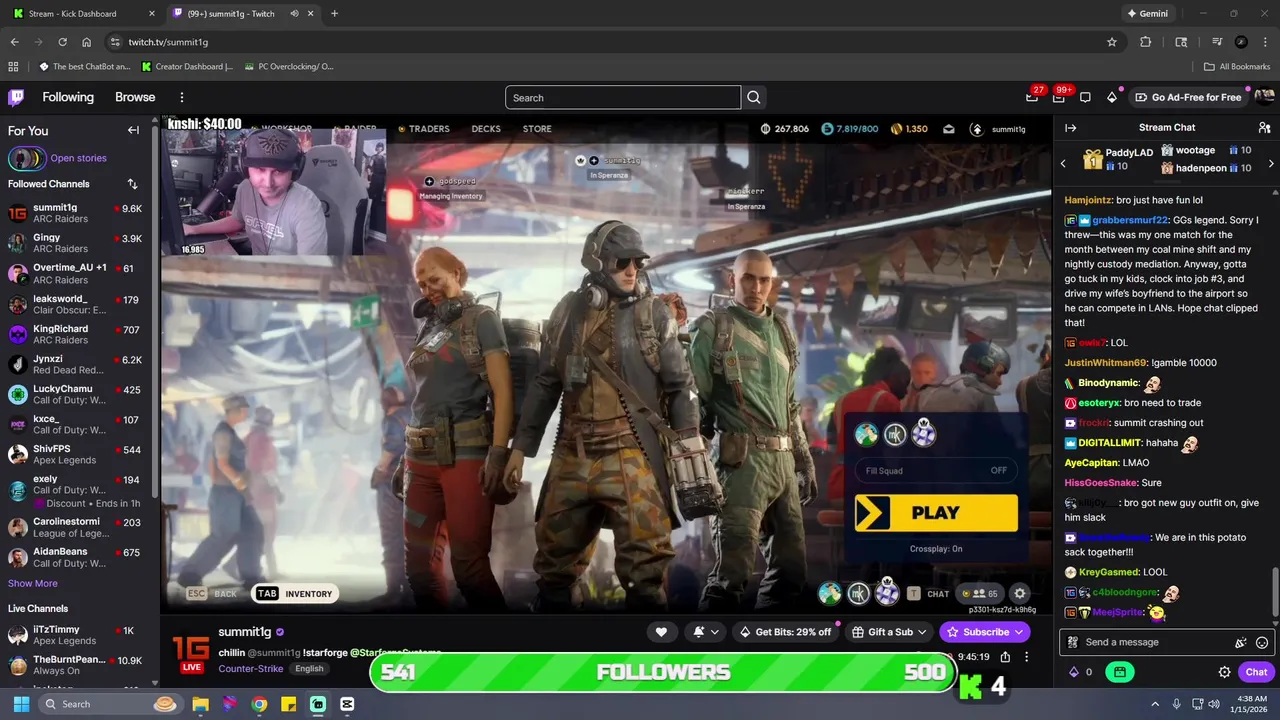
Task: Open the Whispers icon
Action: point(1085,97)
